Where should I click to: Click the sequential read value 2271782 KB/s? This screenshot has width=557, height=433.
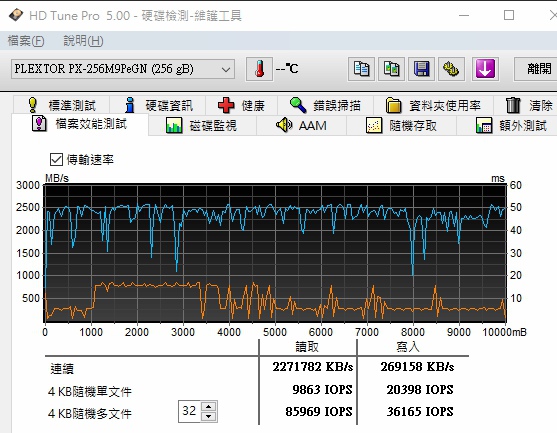click(313, 367)
